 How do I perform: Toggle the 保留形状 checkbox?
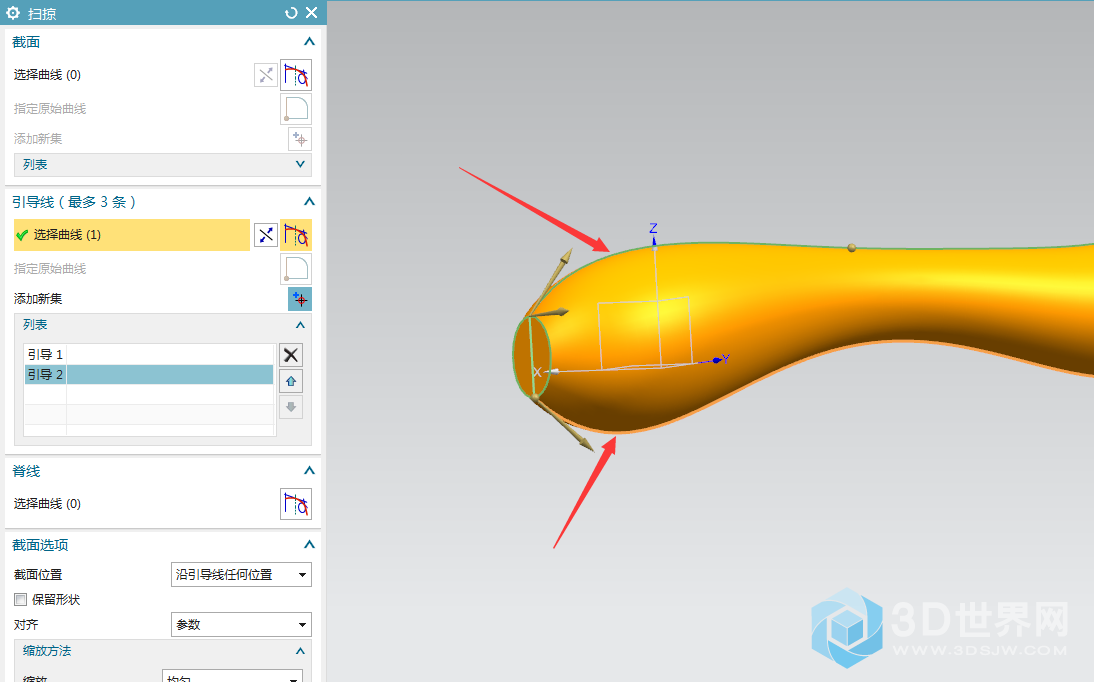point(21,599)
